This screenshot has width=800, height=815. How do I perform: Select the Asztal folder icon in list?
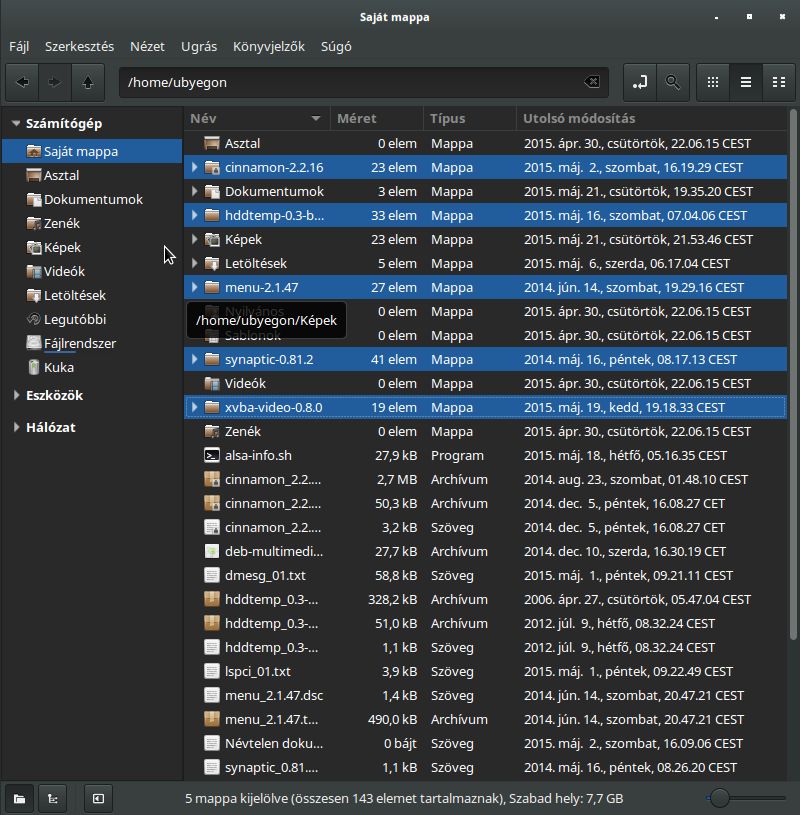point(212,143)
